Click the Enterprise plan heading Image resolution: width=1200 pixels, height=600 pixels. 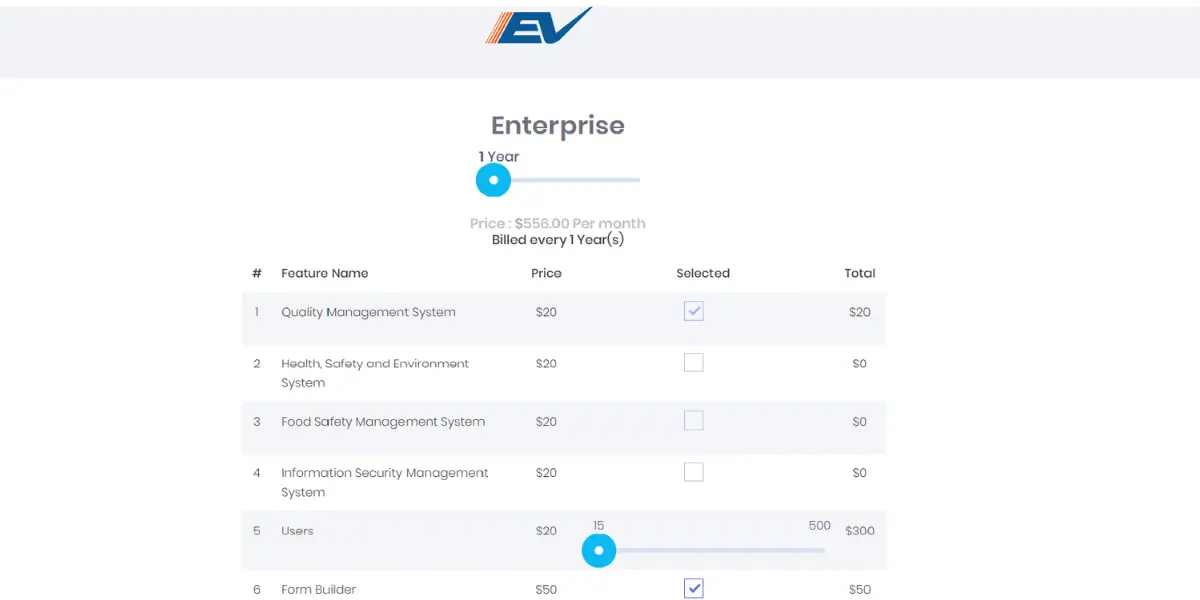pos(558,126)
